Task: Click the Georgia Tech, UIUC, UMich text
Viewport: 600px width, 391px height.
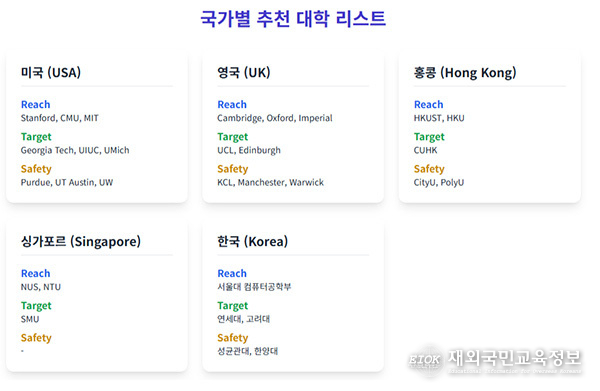Action: pyautogui.click(x=75, y=150)
